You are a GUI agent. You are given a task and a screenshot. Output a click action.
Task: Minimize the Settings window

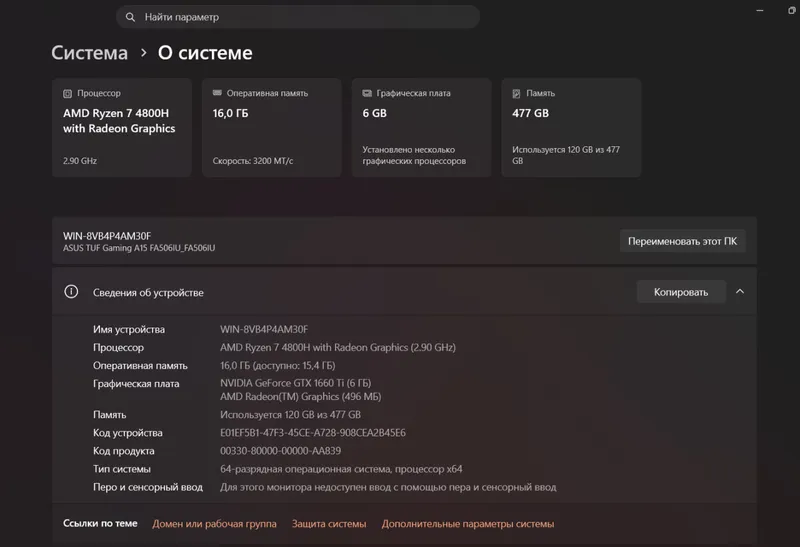(760, 10)
